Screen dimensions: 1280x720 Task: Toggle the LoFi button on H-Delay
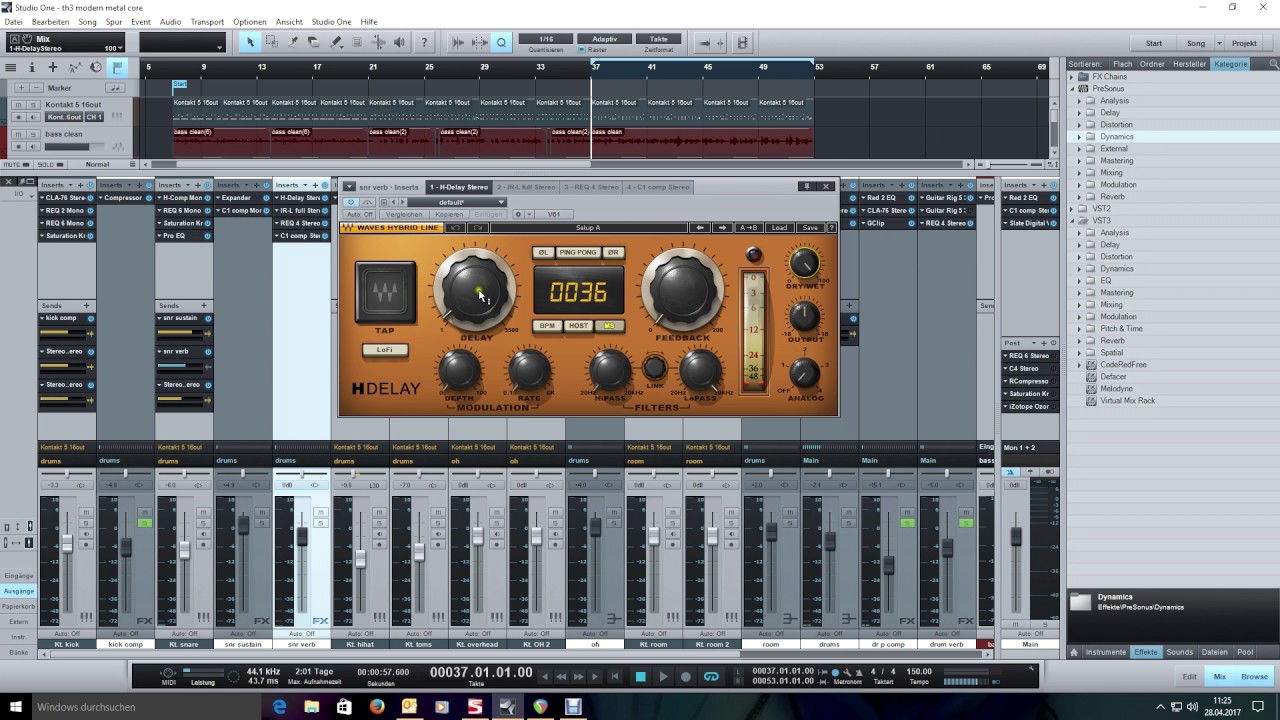tap(385, 350)
